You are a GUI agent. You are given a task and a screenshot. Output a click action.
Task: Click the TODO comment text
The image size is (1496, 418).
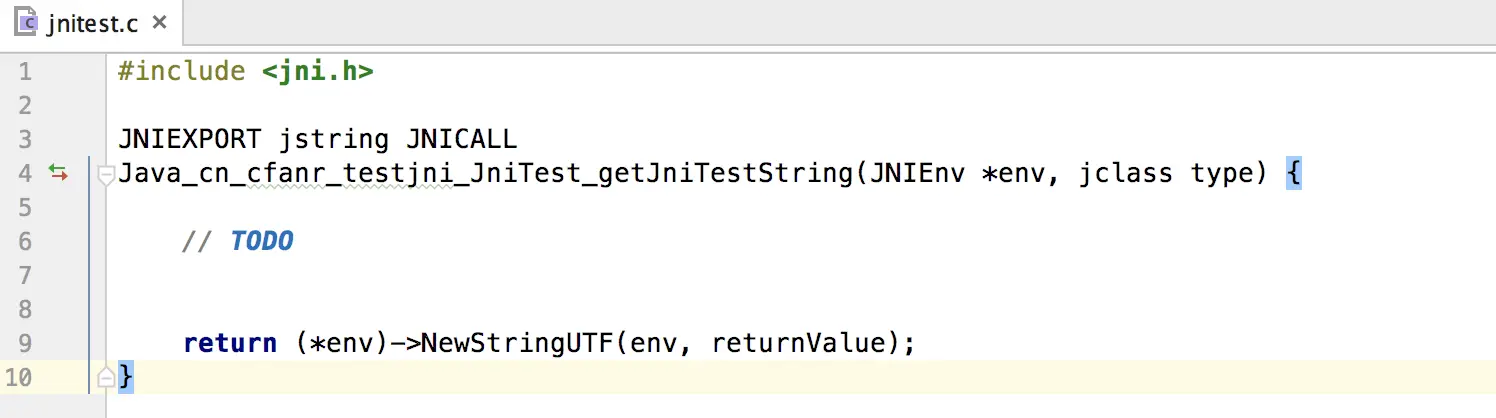click(x=261, y=241)
